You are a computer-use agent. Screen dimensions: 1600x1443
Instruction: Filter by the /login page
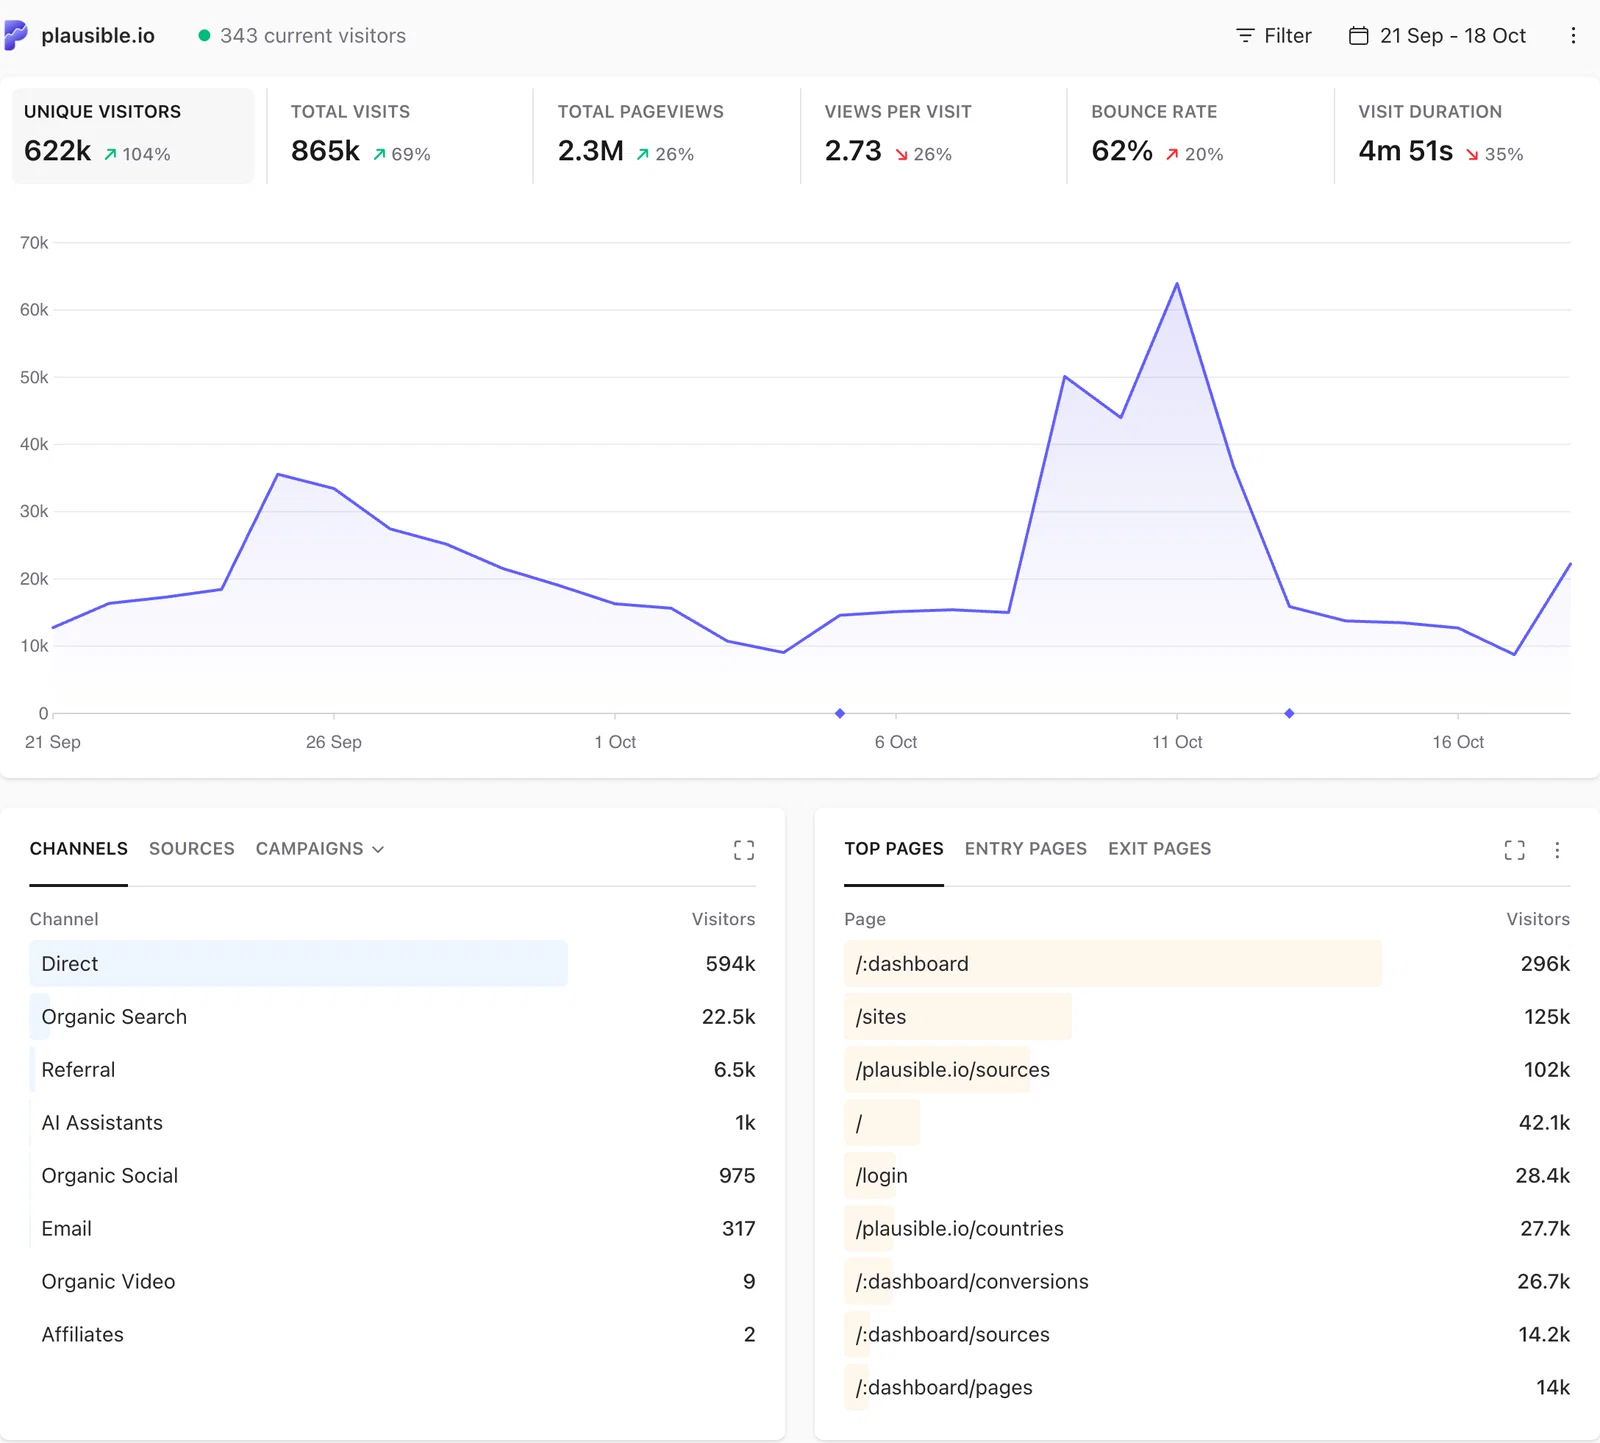1207,1176
